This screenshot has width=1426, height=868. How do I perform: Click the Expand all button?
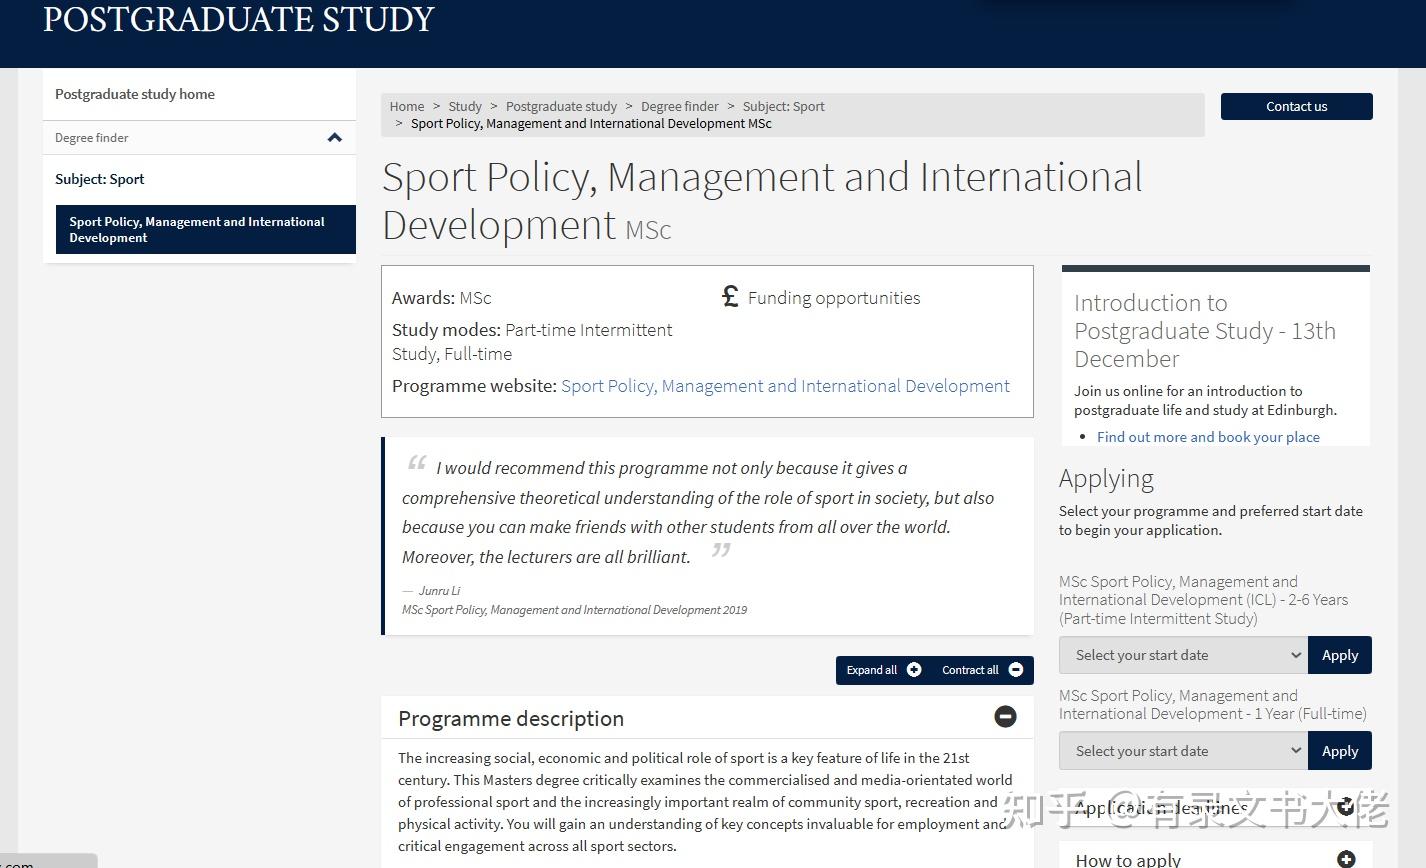point(884,670)
